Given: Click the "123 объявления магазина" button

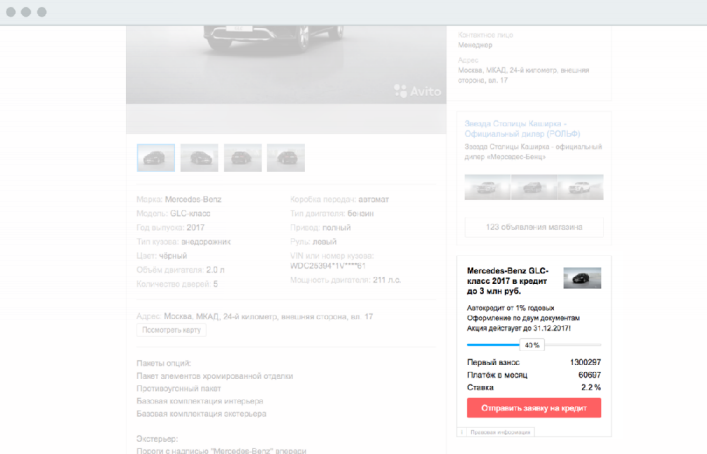Looking at the screenshot, I should (x=534, y=227).
